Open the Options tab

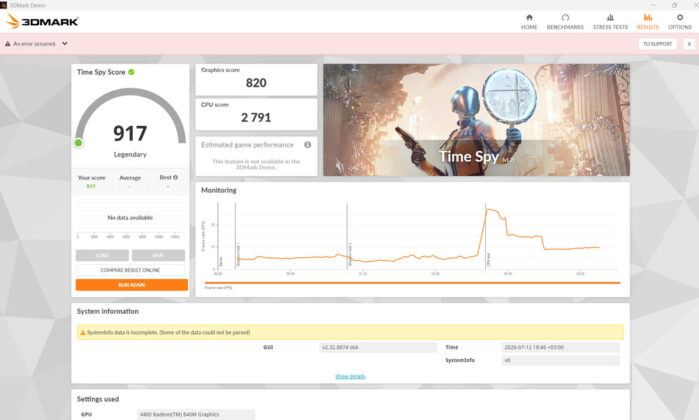[679, 21]
